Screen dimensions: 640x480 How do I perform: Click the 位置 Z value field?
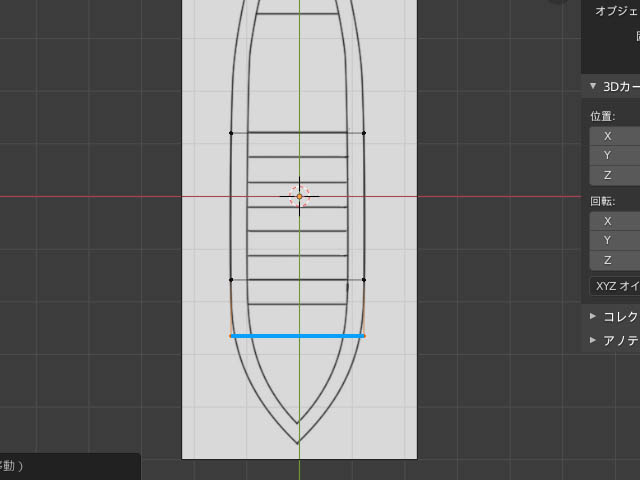tap(615, 175)
